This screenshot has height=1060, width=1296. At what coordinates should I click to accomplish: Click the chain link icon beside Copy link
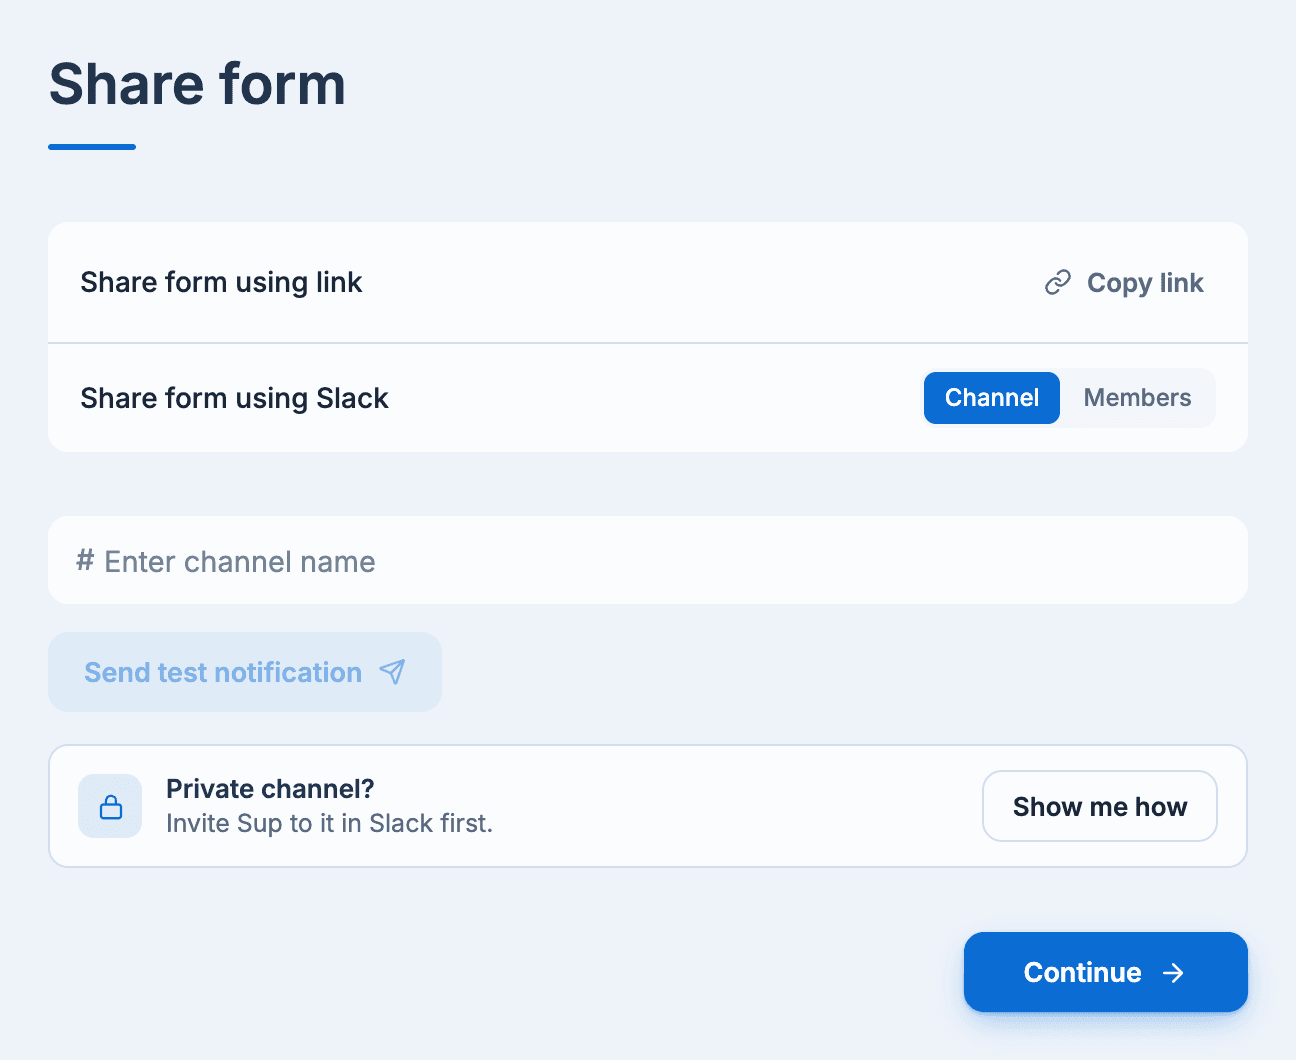(1058, 283)
